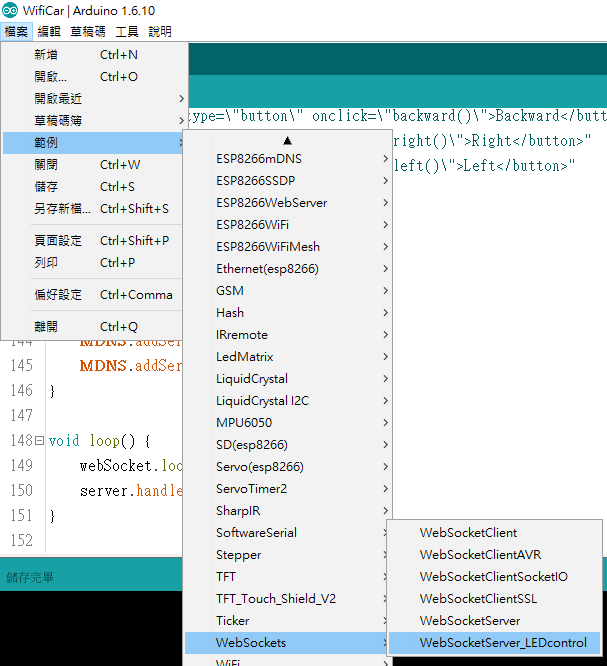
Task: Open the 檔案 menu in menu bar
Action: (x=16, y=32)
